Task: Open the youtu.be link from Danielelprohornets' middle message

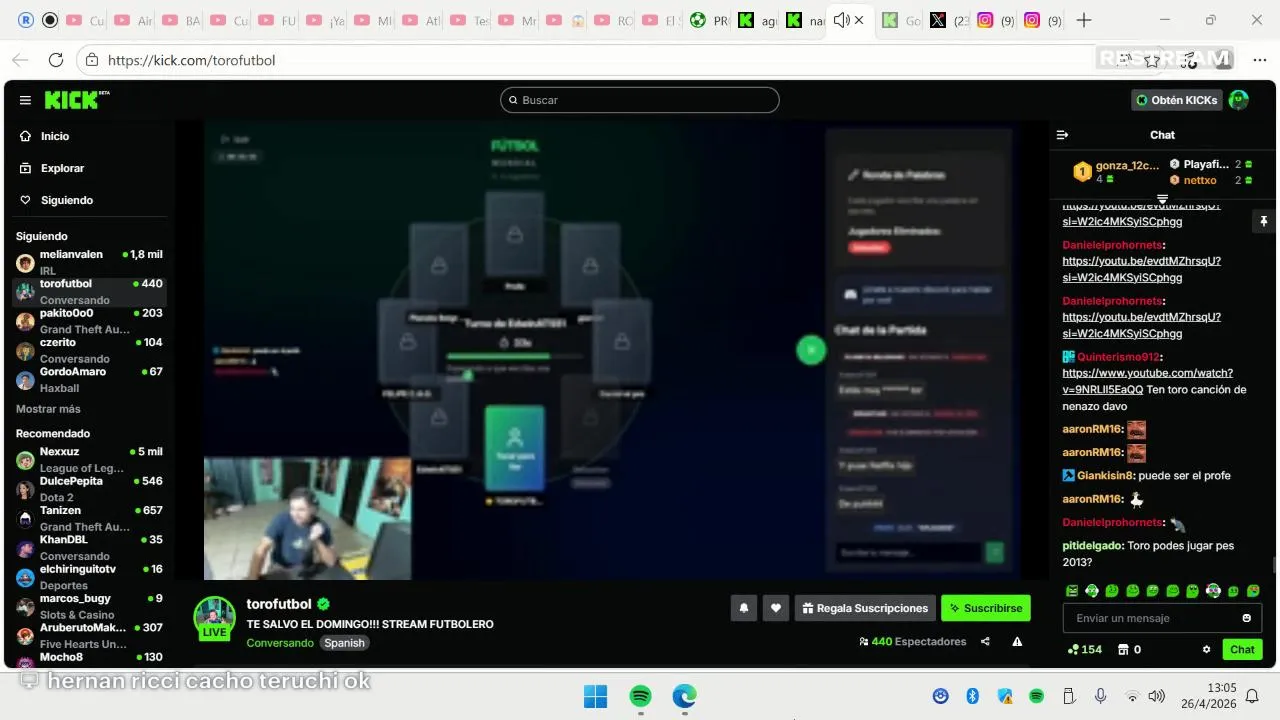Action: 1141,269
